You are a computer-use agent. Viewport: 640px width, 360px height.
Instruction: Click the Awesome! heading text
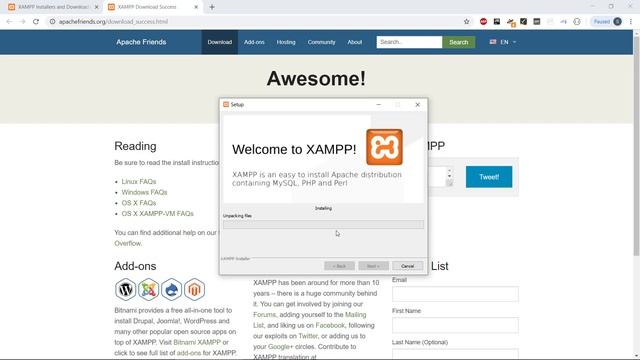coord(316,78)
